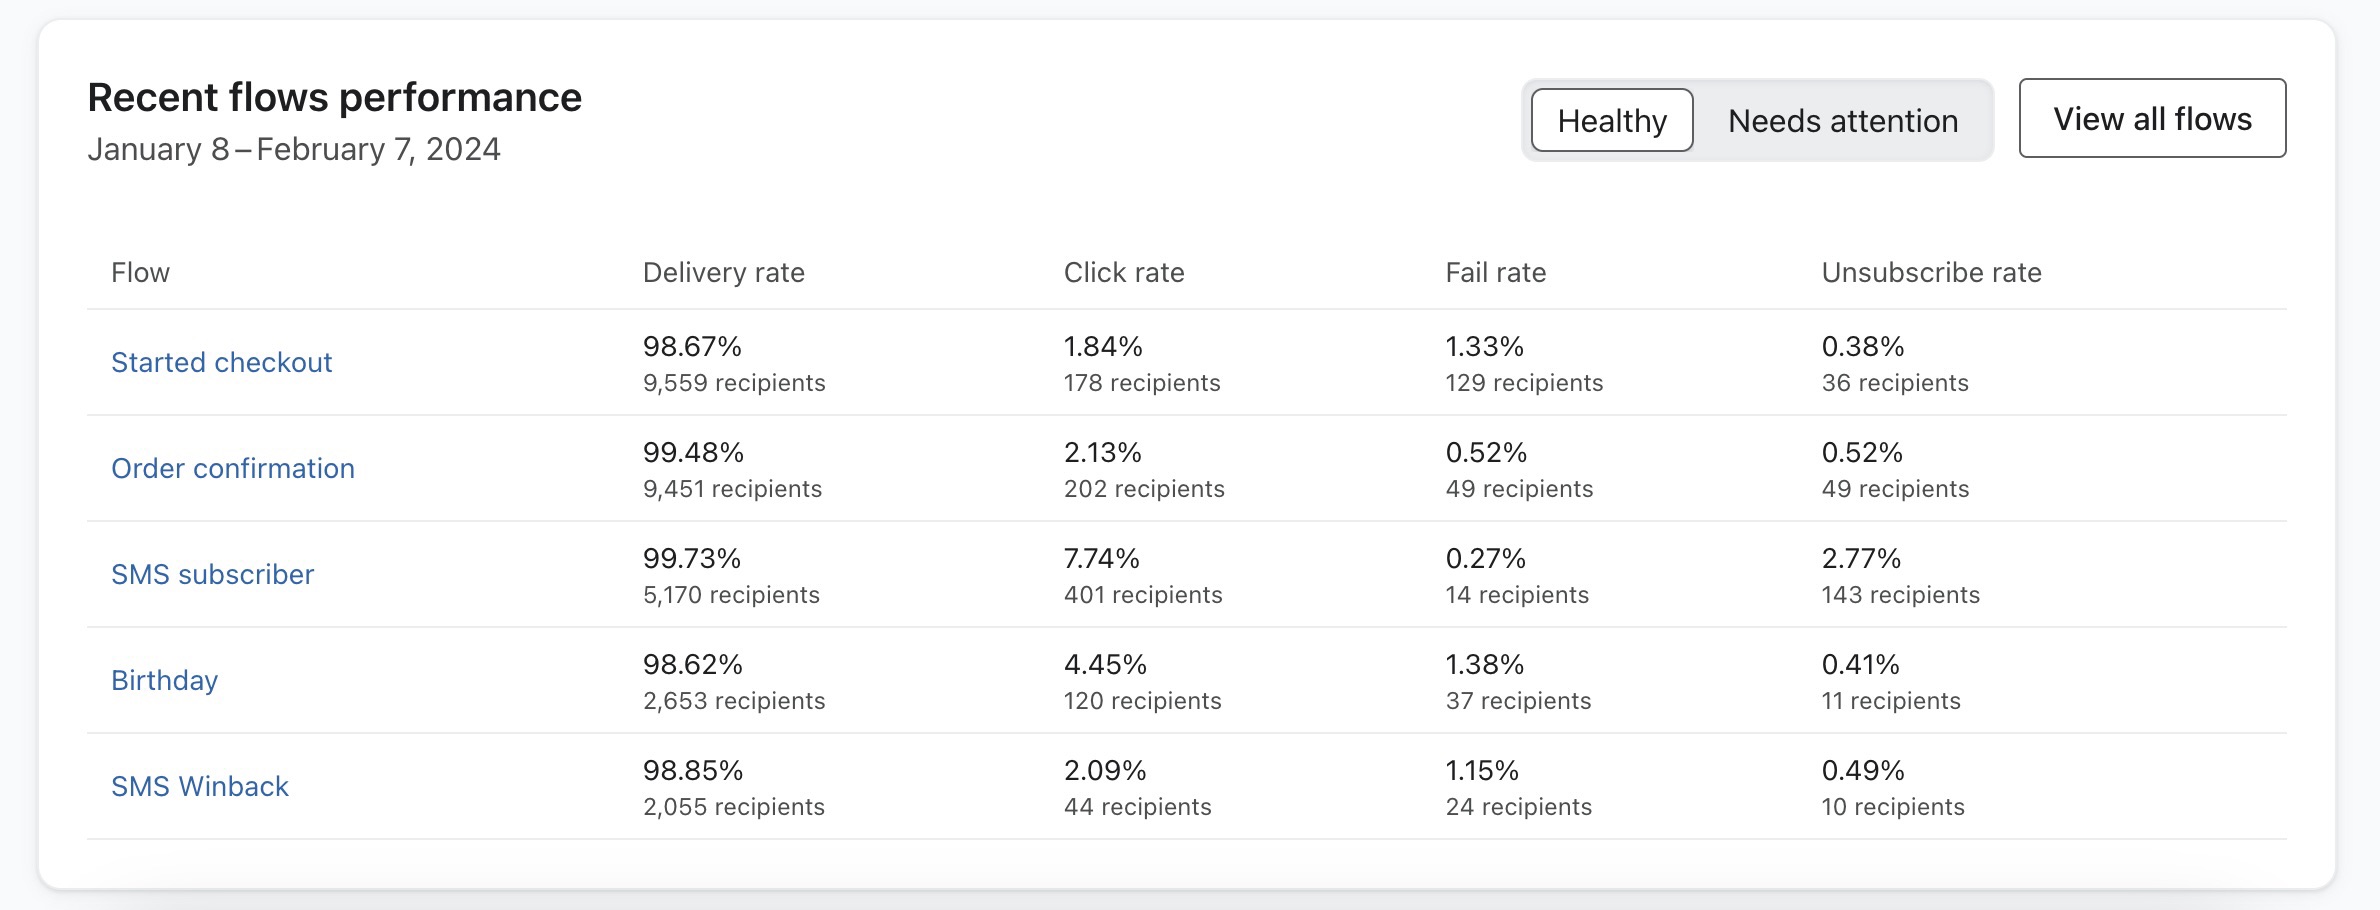Click Birthday's unsubscribe rate of 0.41%

click(1858, 664)
